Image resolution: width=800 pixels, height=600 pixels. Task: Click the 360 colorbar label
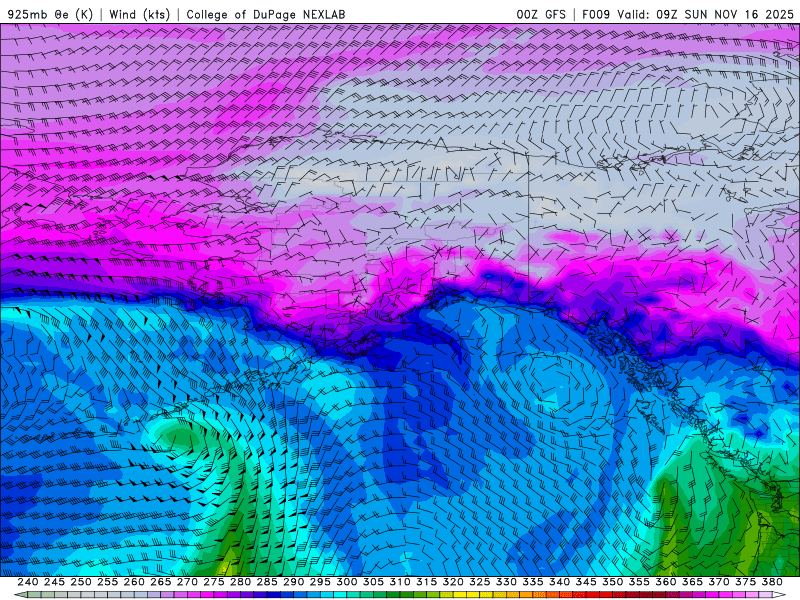[x=666, y=582]
